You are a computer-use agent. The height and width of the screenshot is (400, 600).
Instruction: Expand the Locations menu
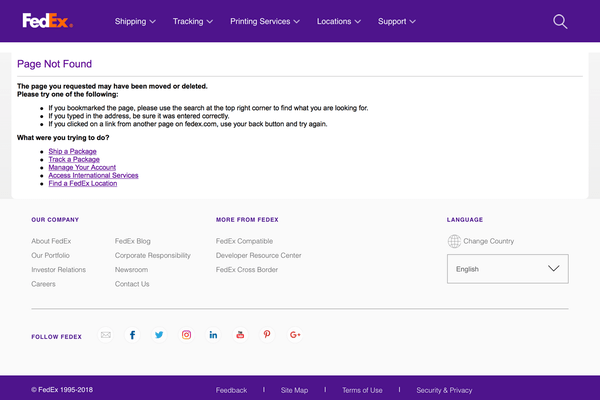pyautogui.click(x=339, y=21)
